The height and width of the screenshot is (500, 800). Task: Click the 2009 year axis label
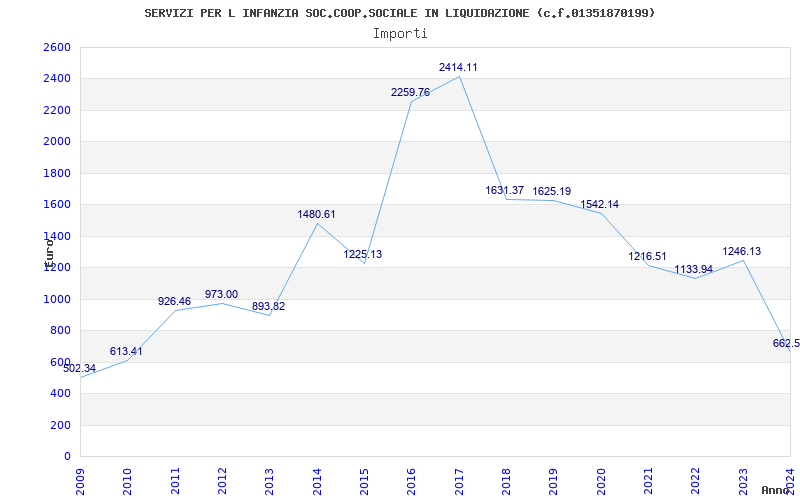(x=80, y=481)
